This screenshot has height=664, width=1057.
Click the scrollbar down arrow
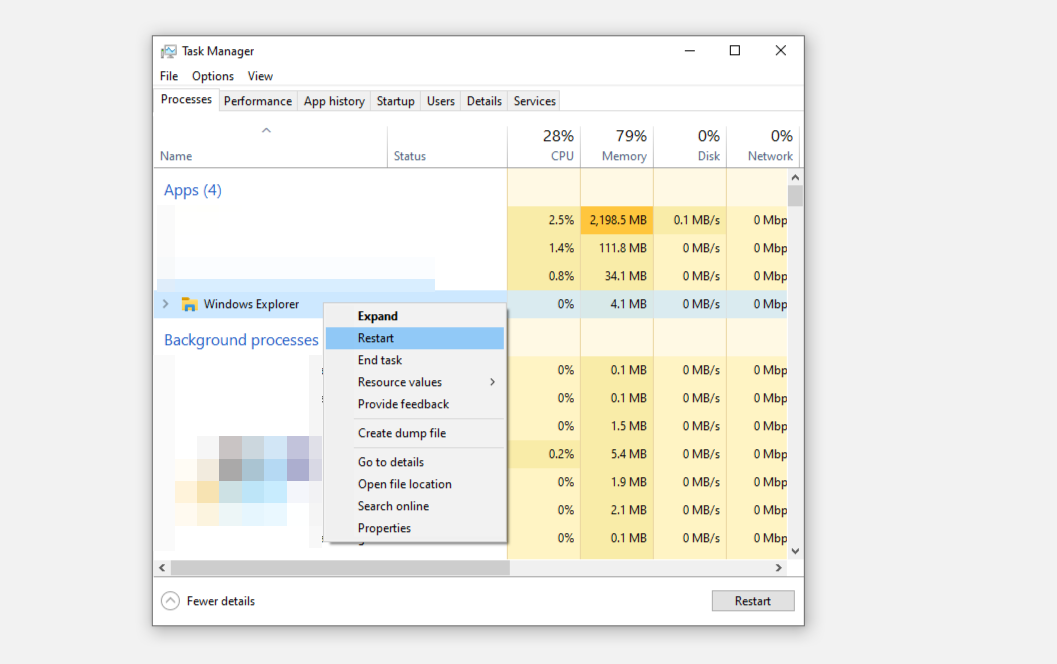tap(795, 550)
